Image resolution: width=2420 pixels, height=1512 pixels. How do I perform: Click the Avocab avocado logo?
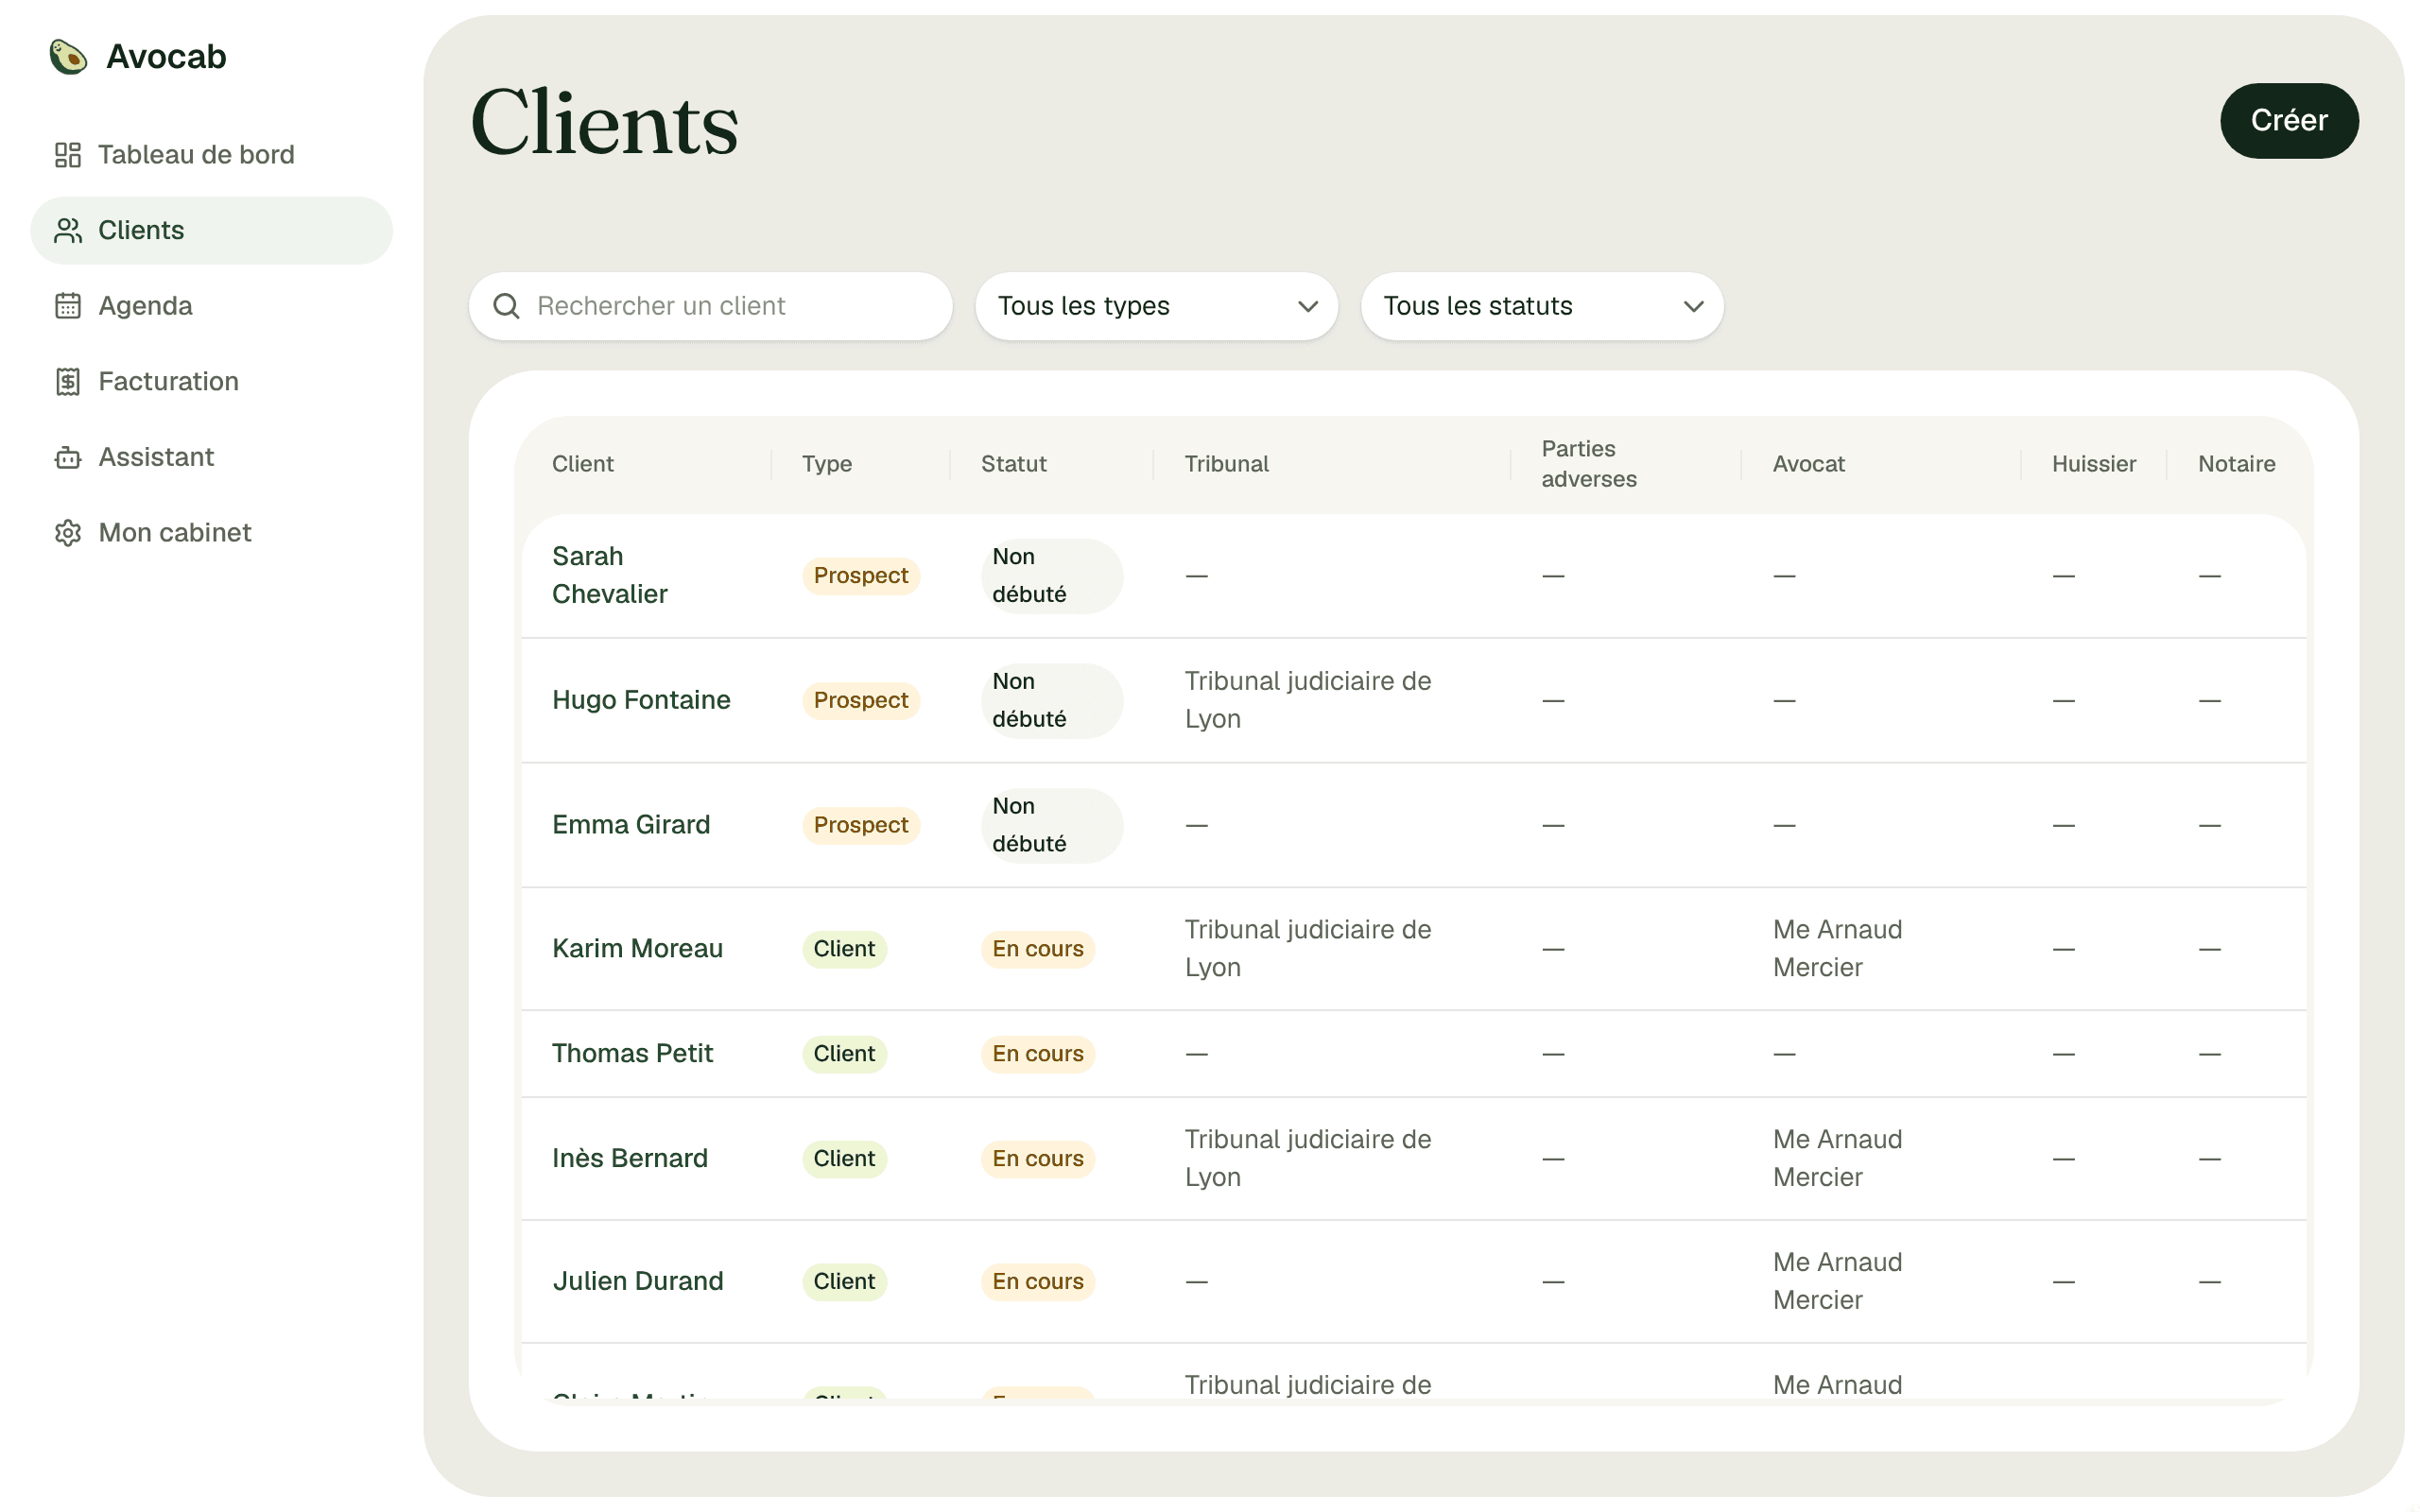pos(68,57)
